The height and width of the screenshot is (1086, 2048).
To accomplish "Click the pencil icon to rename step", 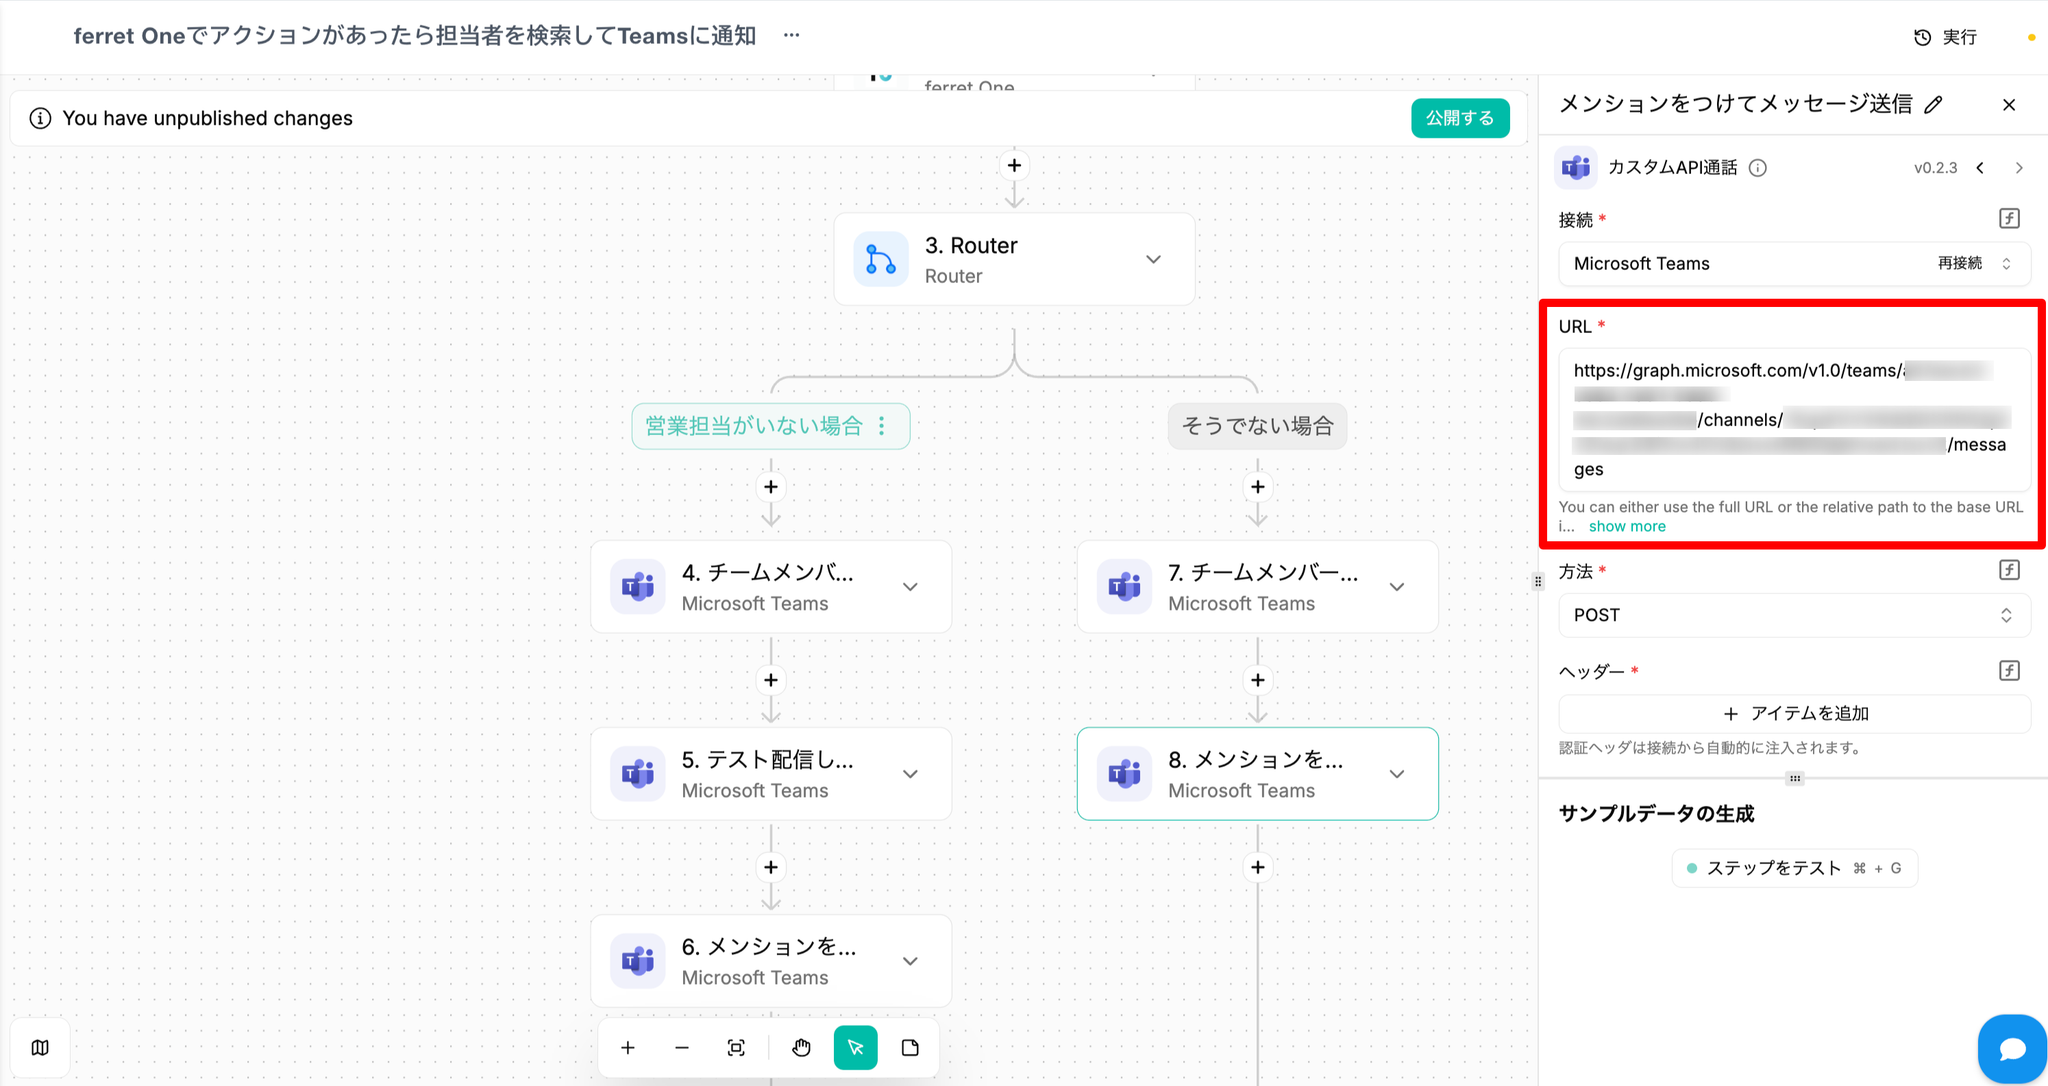I will (1934, 105).
